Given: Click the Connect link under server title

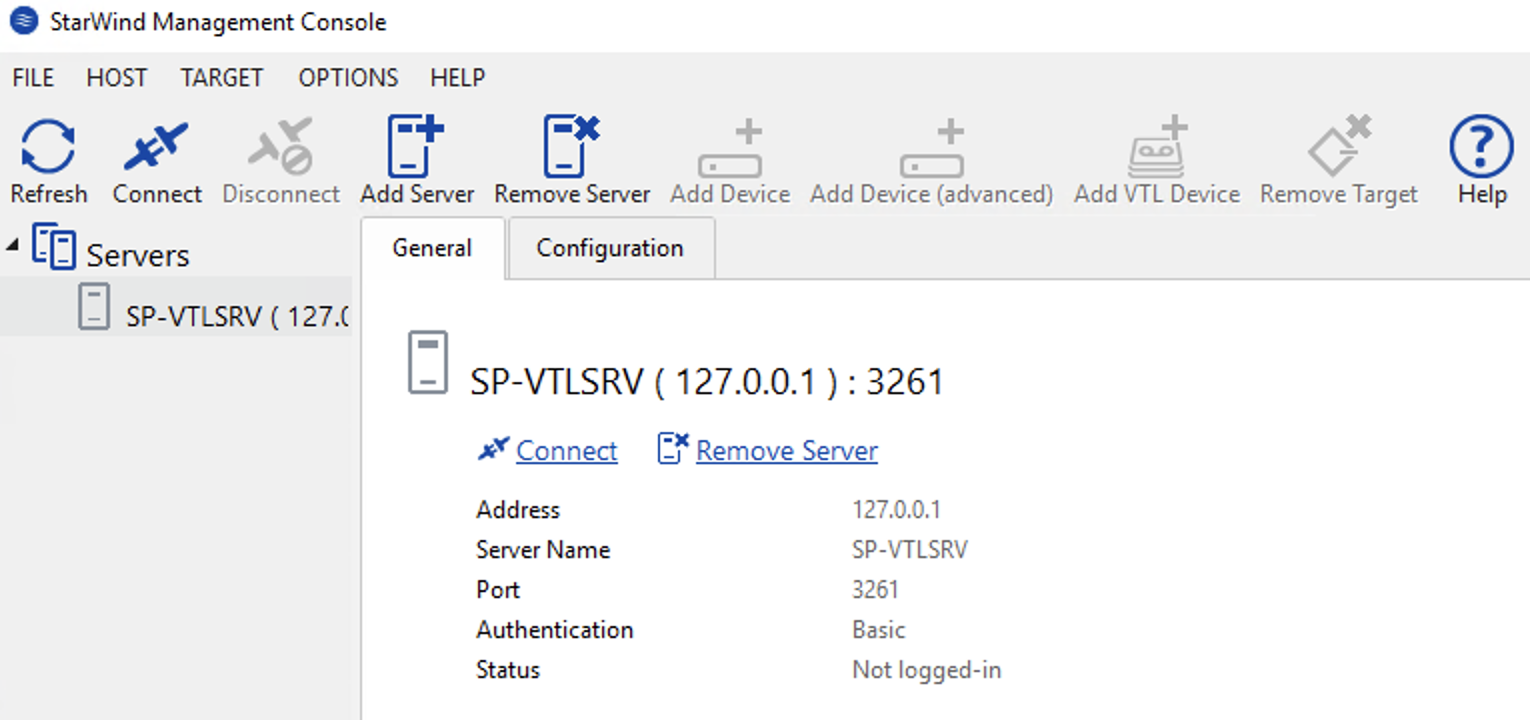Looking at the screenshot, I should click(567, 451).
